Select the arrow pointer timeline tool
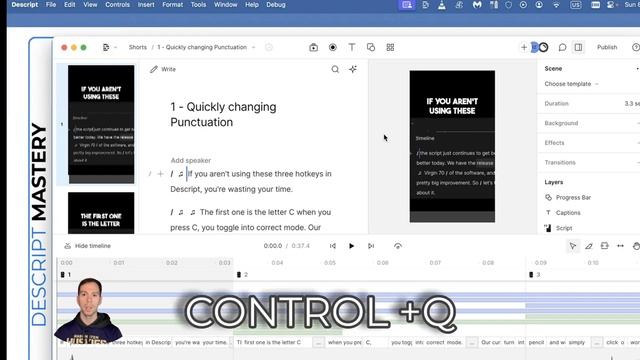 [573, 246]
